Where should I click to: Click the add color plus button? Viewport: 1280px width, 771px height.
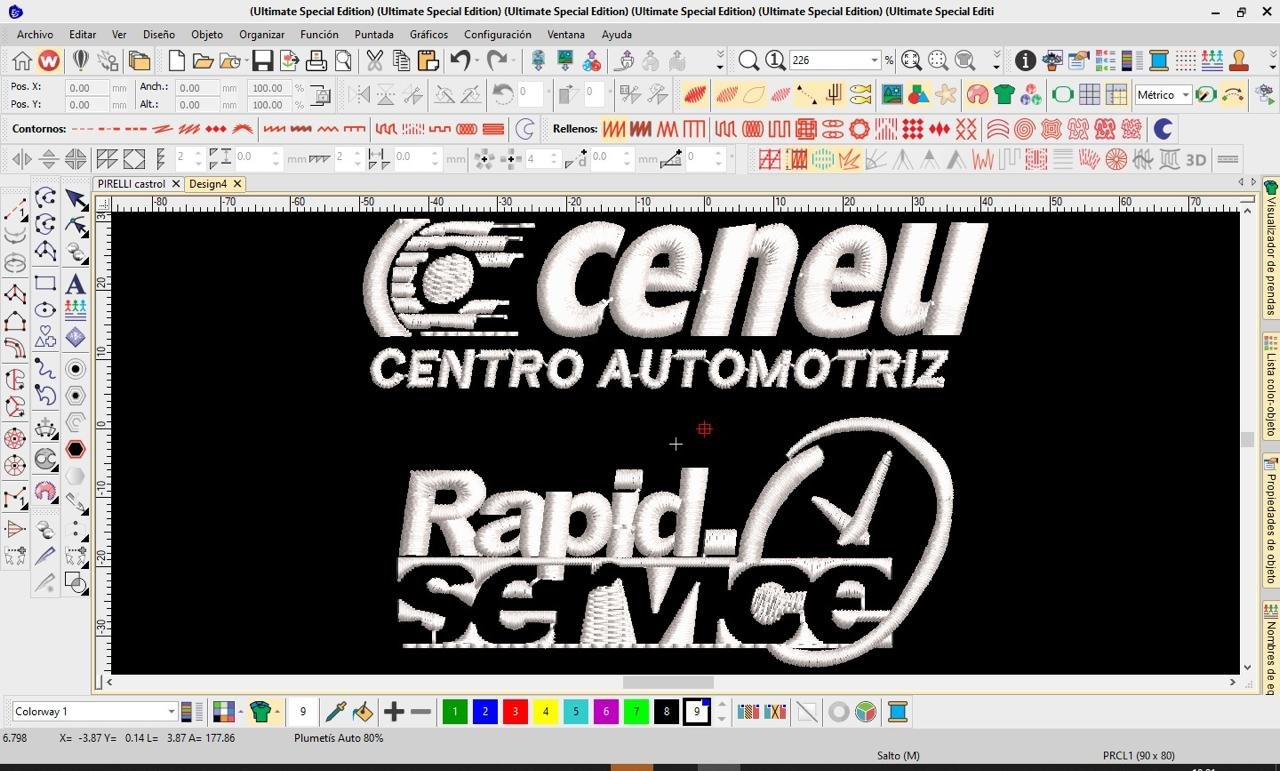pyautogui.click(x=394, y=712)
